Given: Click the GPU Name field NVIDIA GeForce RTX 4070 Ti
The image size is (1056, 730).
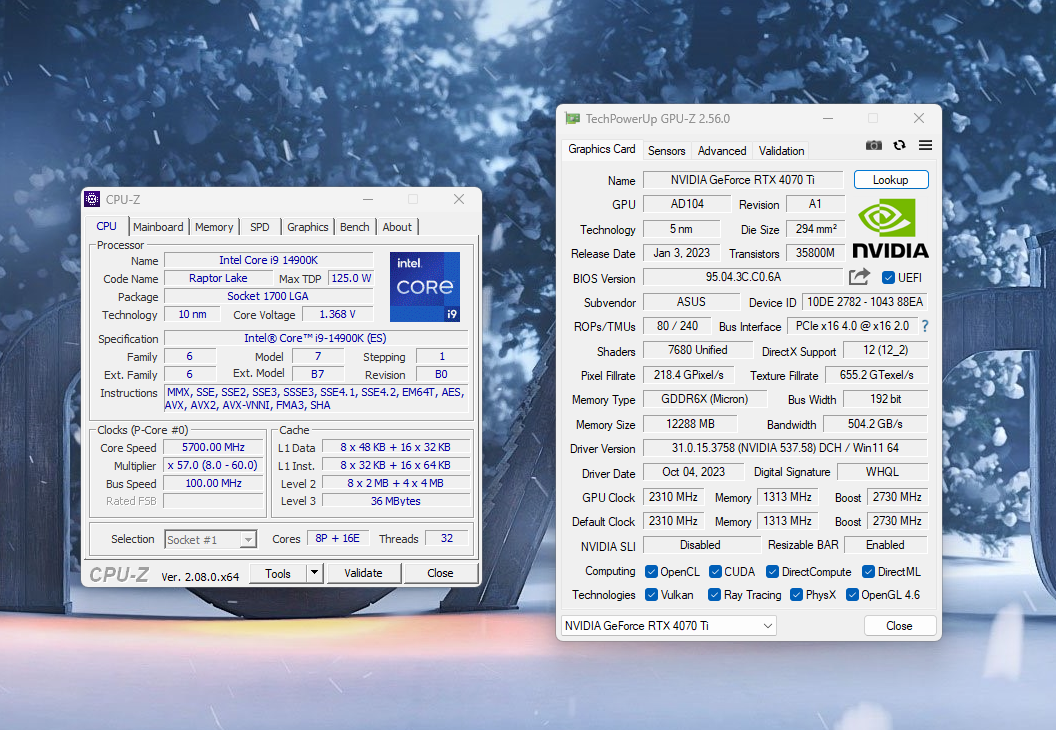Looking at the screenshot, I should [x=743, y=180].
